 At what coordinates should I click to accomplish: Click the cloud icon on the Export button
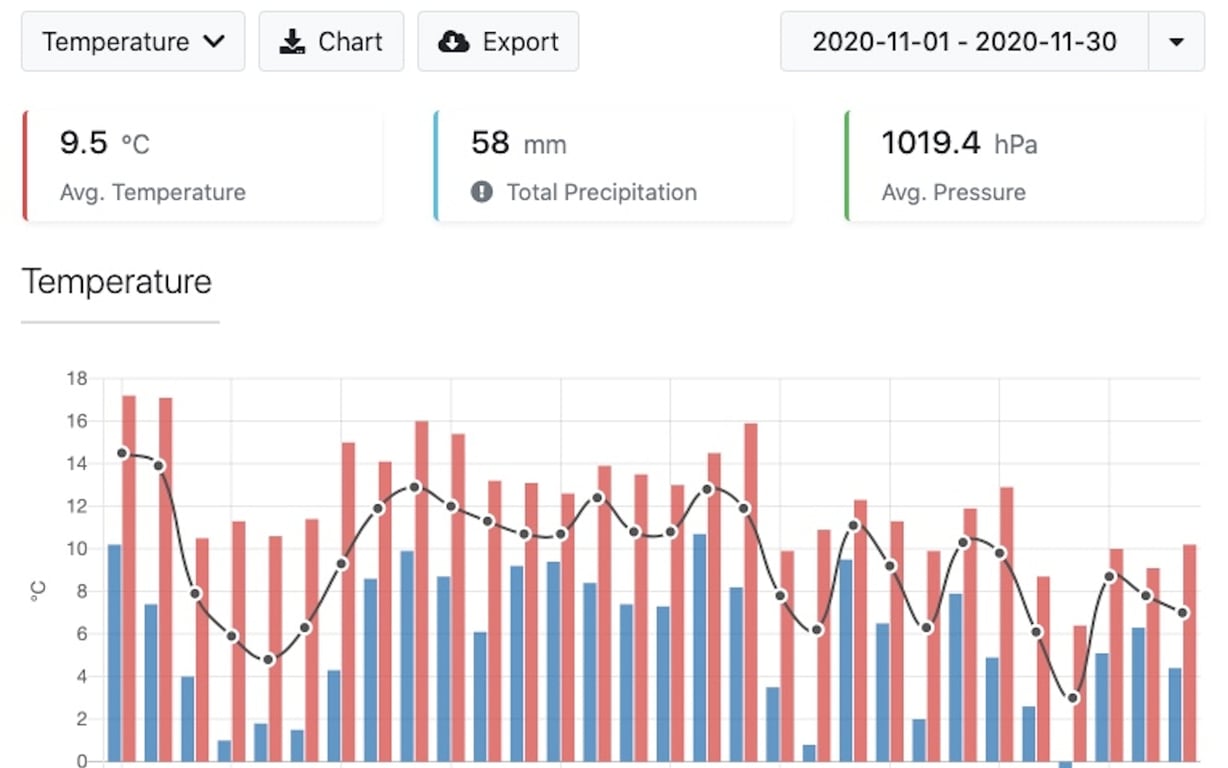(455, 41)
